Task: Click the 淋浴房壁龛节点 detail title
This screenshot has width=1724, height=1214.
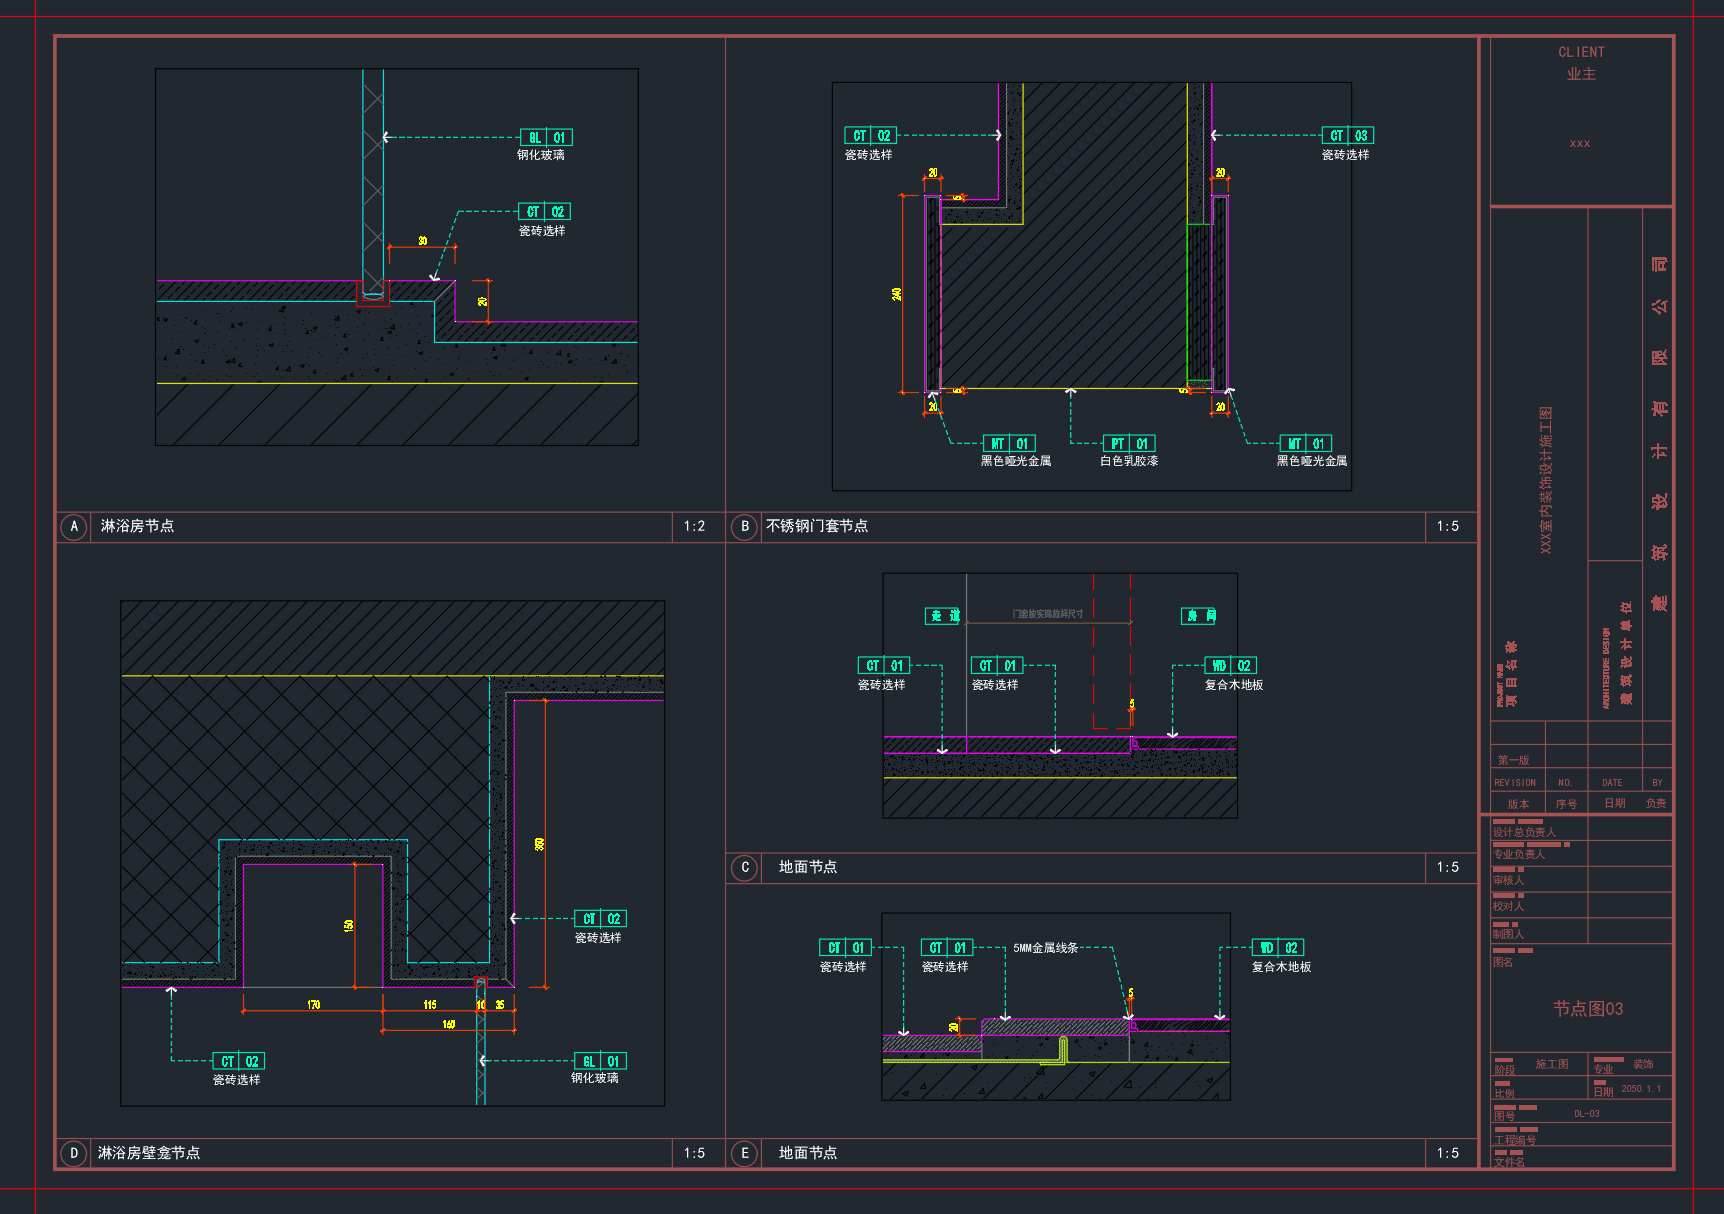Action: 149,1153
